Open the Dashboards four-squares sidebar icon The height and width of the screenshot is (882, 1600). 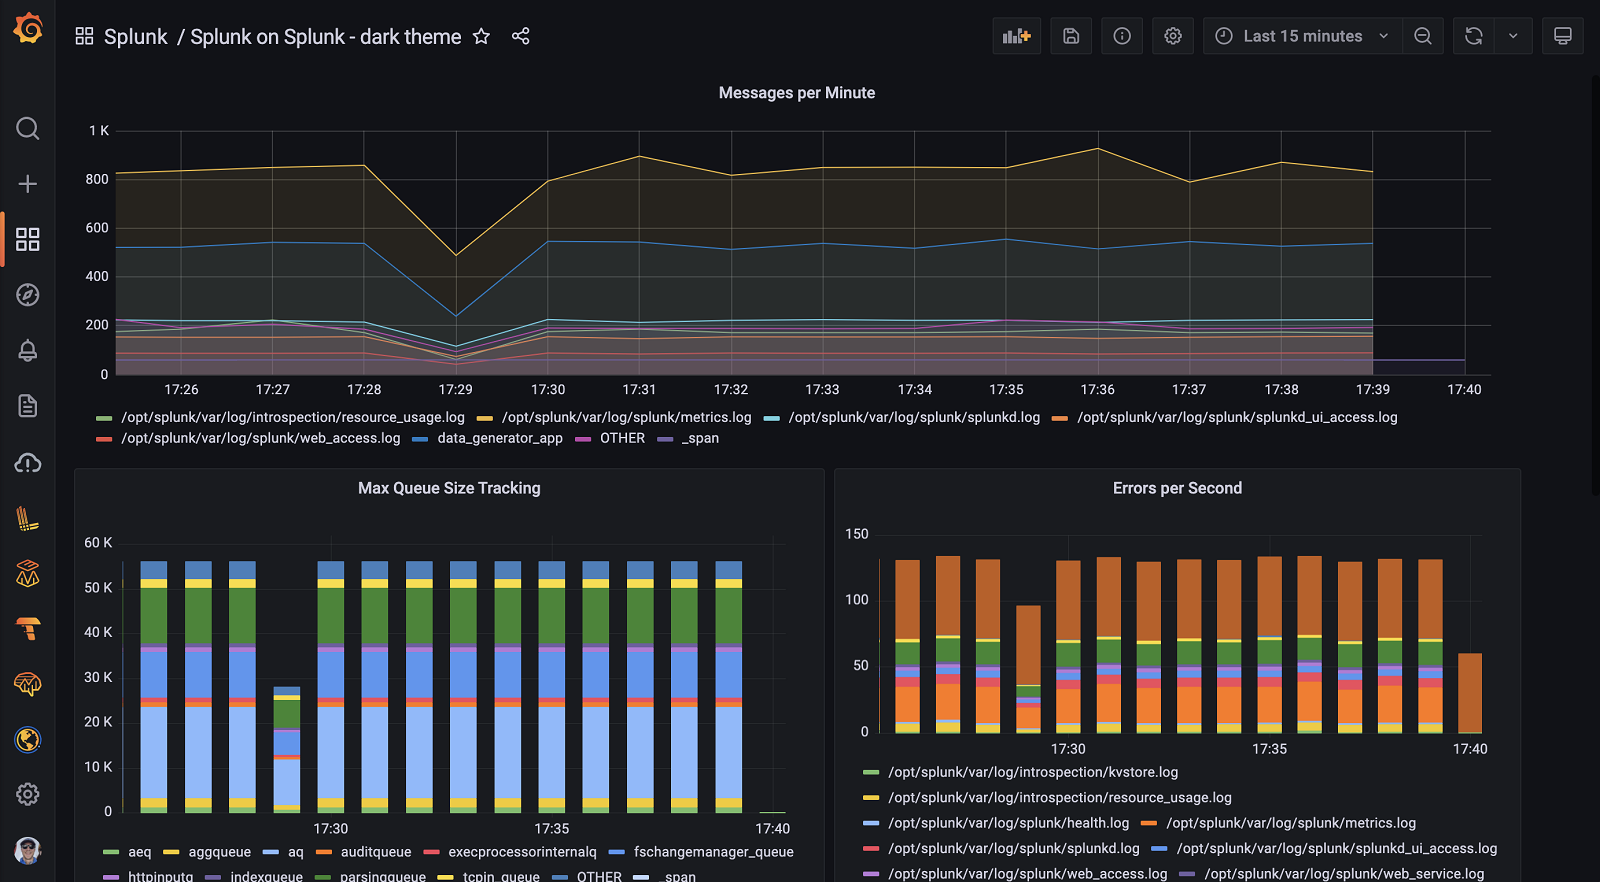coord(28,239)
